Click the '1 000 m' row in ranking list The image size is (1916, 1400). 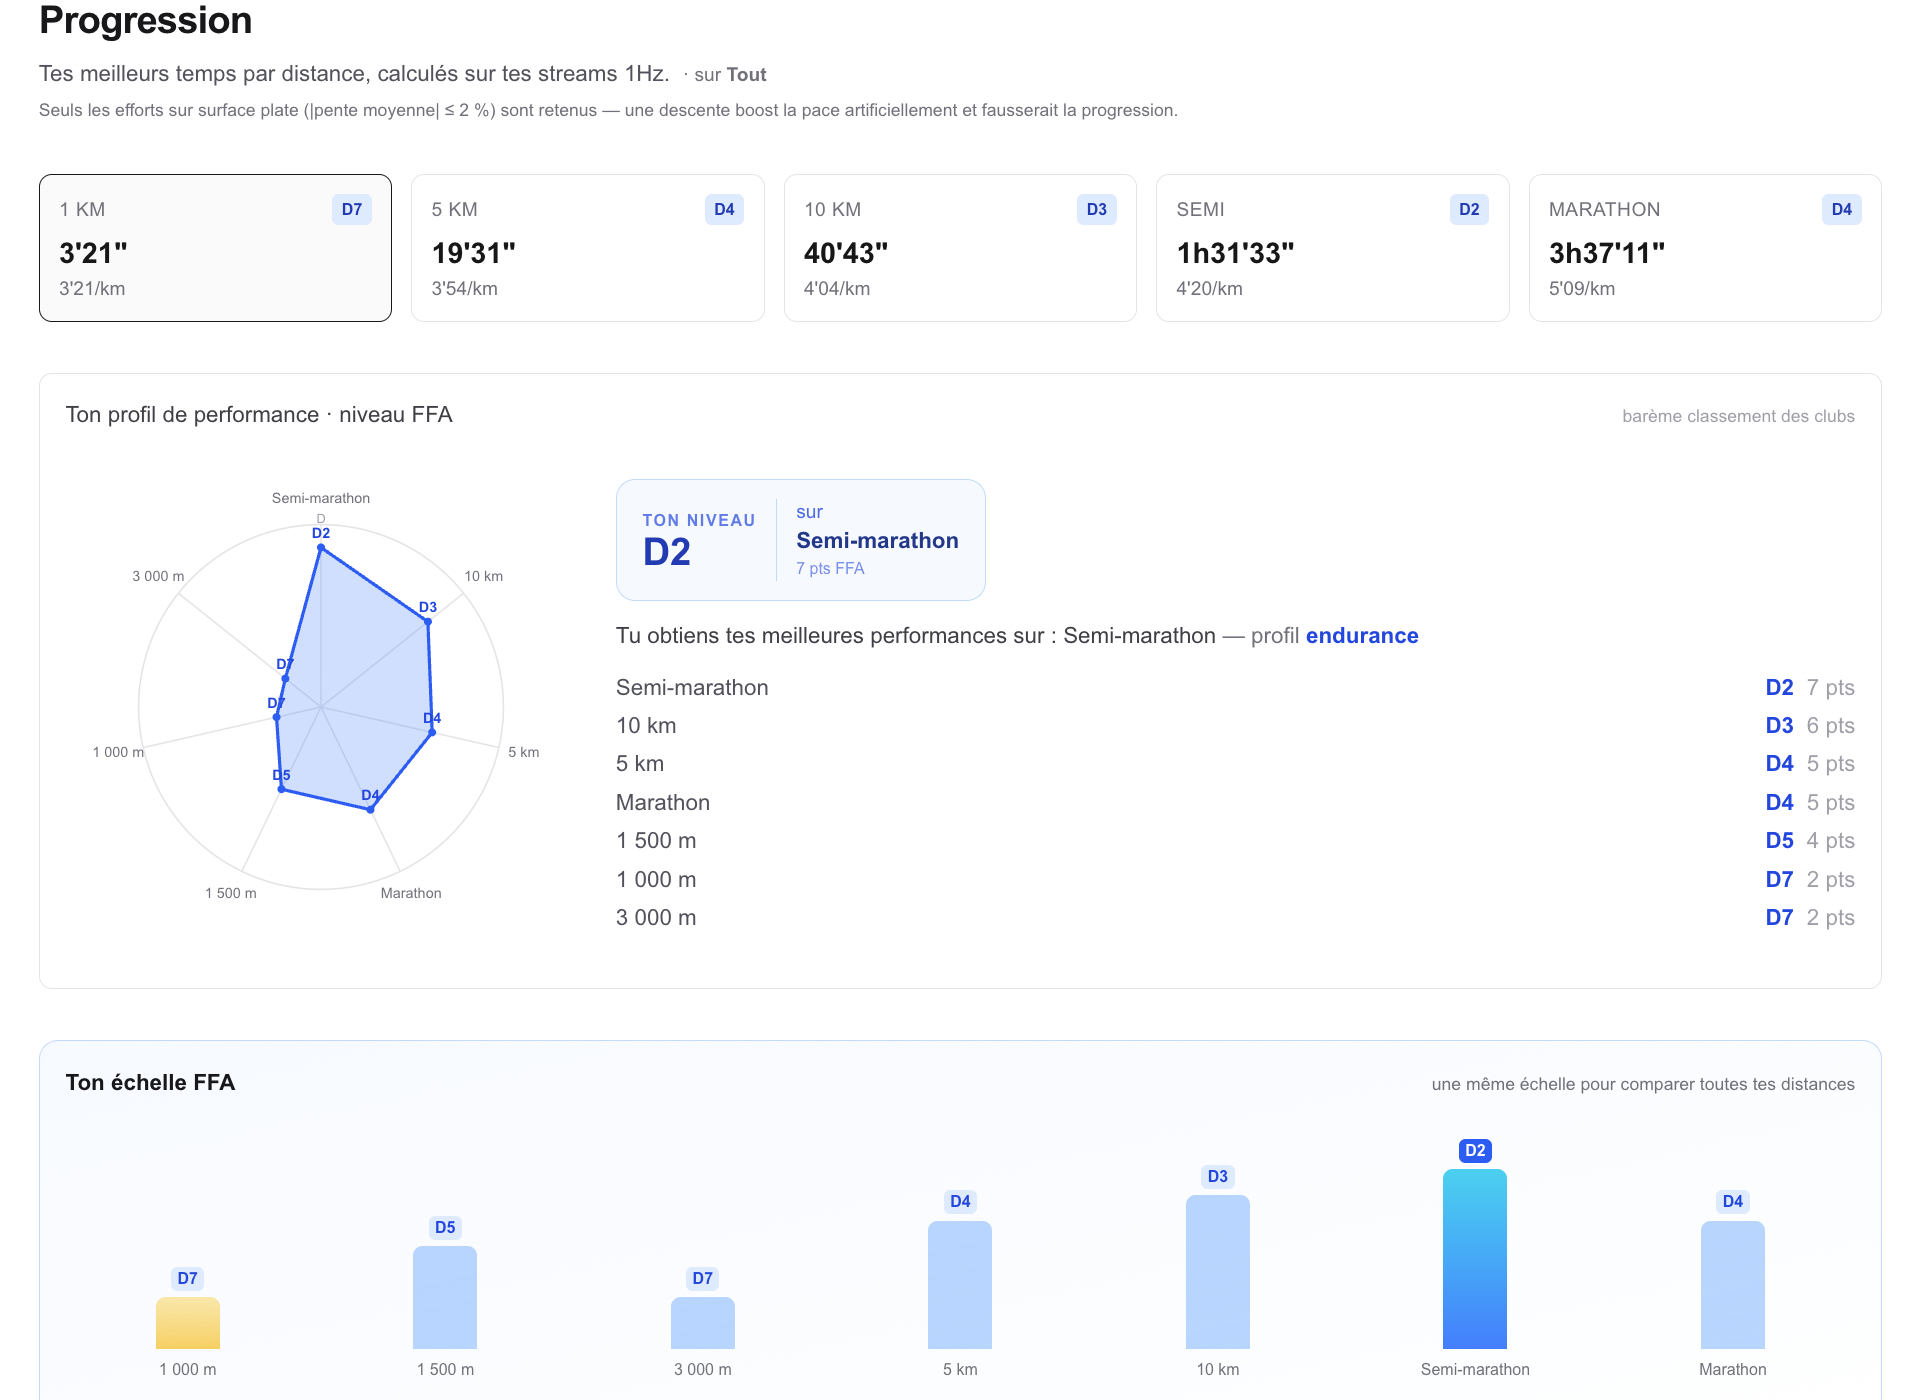[1235, 880]
